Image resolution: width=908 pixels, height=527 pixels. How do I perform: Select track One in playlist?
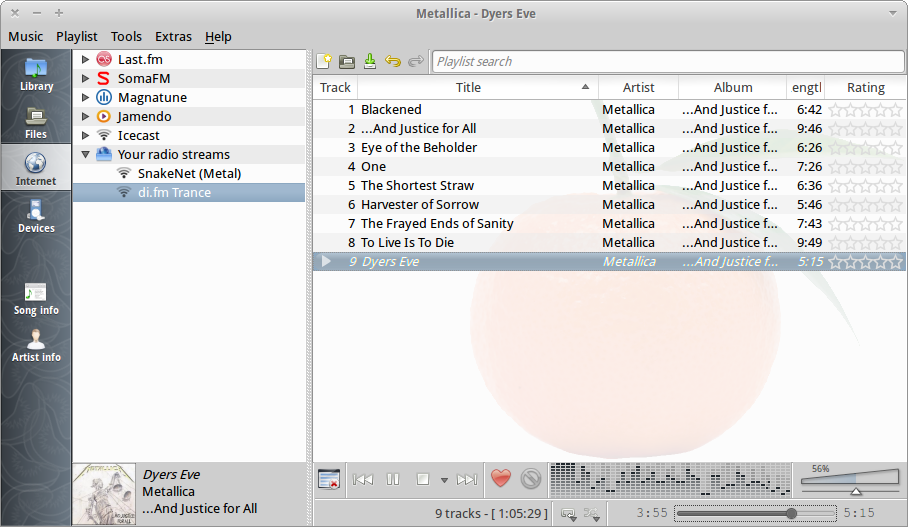pos(609,167)
